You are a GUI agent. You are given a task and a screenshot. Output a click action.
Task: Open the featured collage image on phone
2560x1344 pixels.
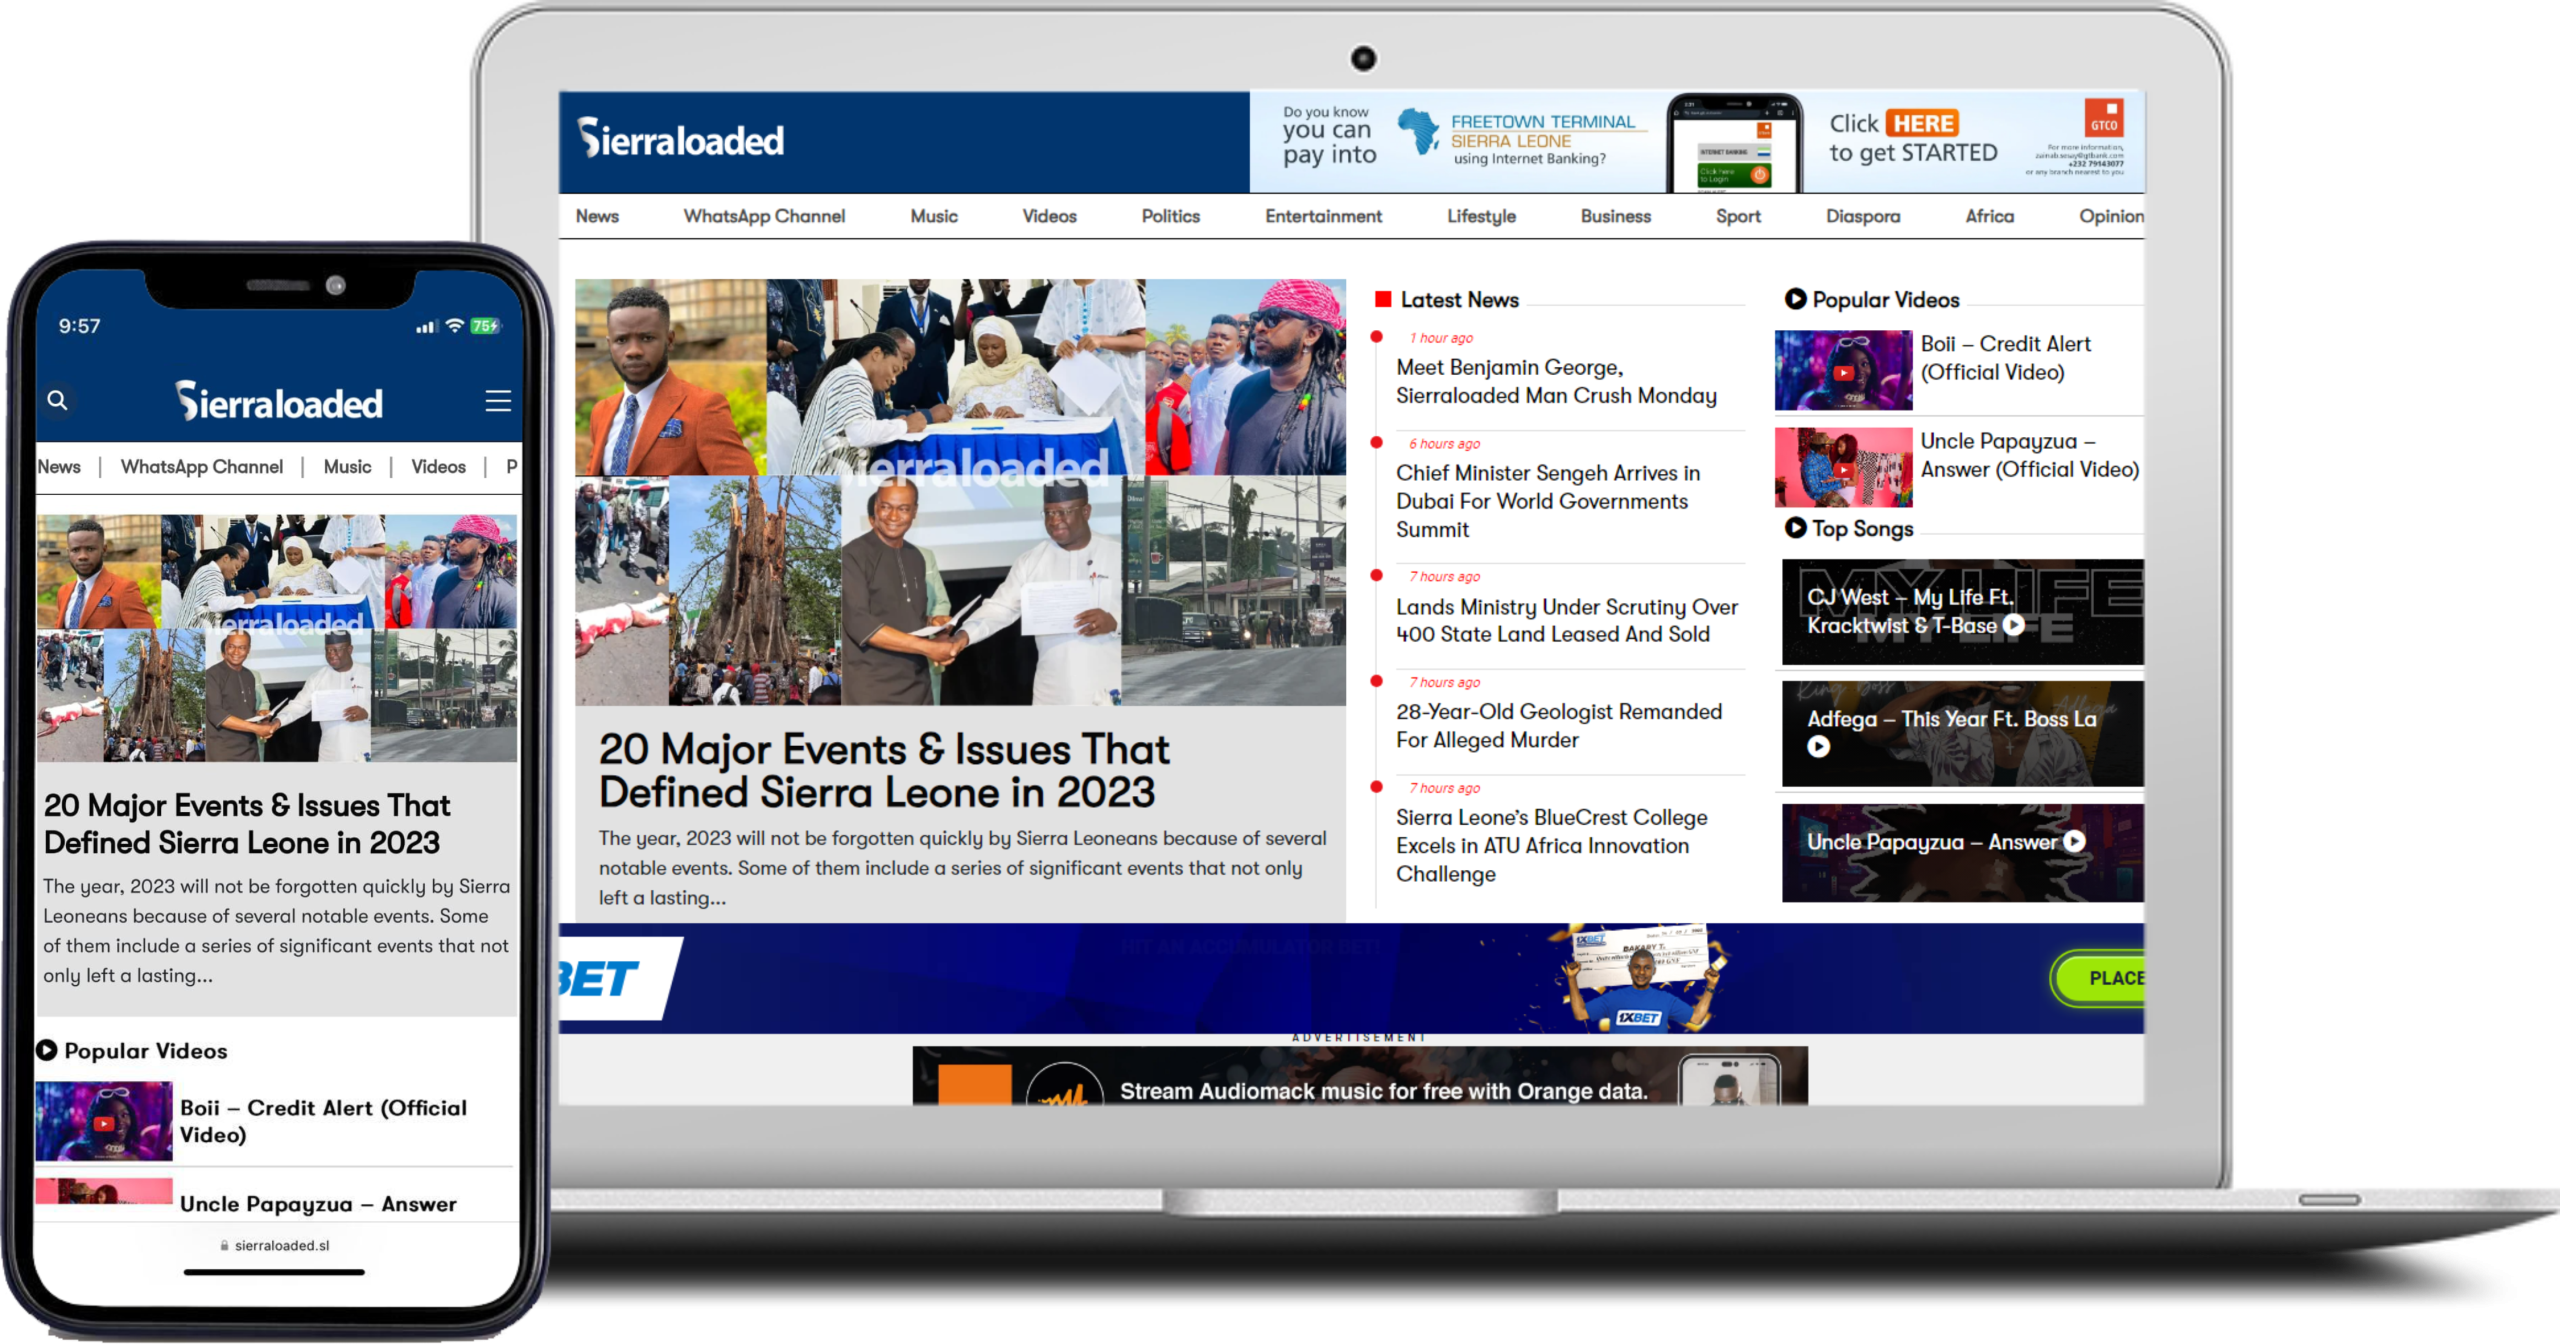[x=277, y=638]
